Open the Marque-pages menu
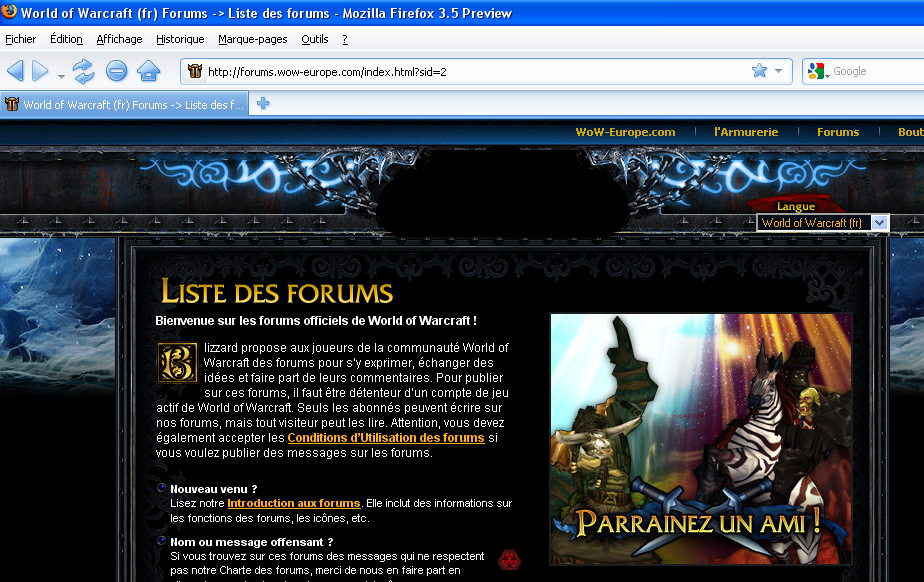 (253, 39)
